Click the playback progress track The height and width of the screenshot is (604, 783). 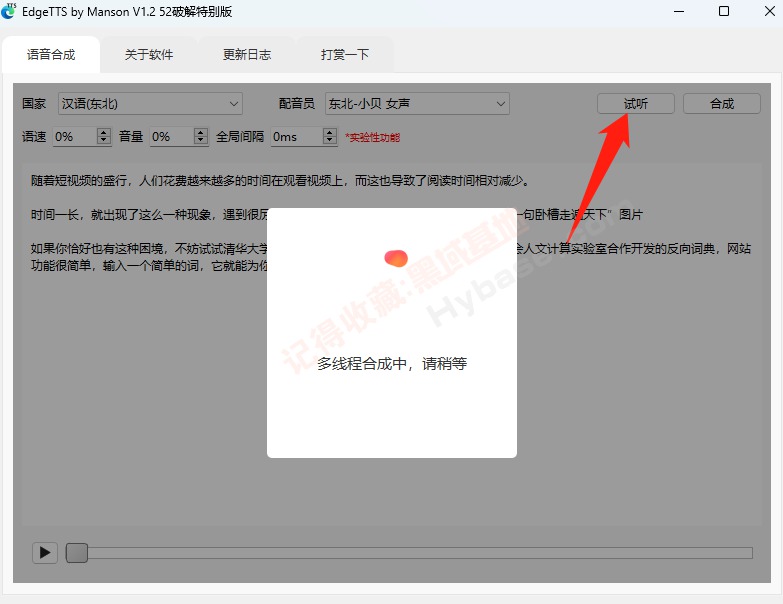click(x=409, y=553)
